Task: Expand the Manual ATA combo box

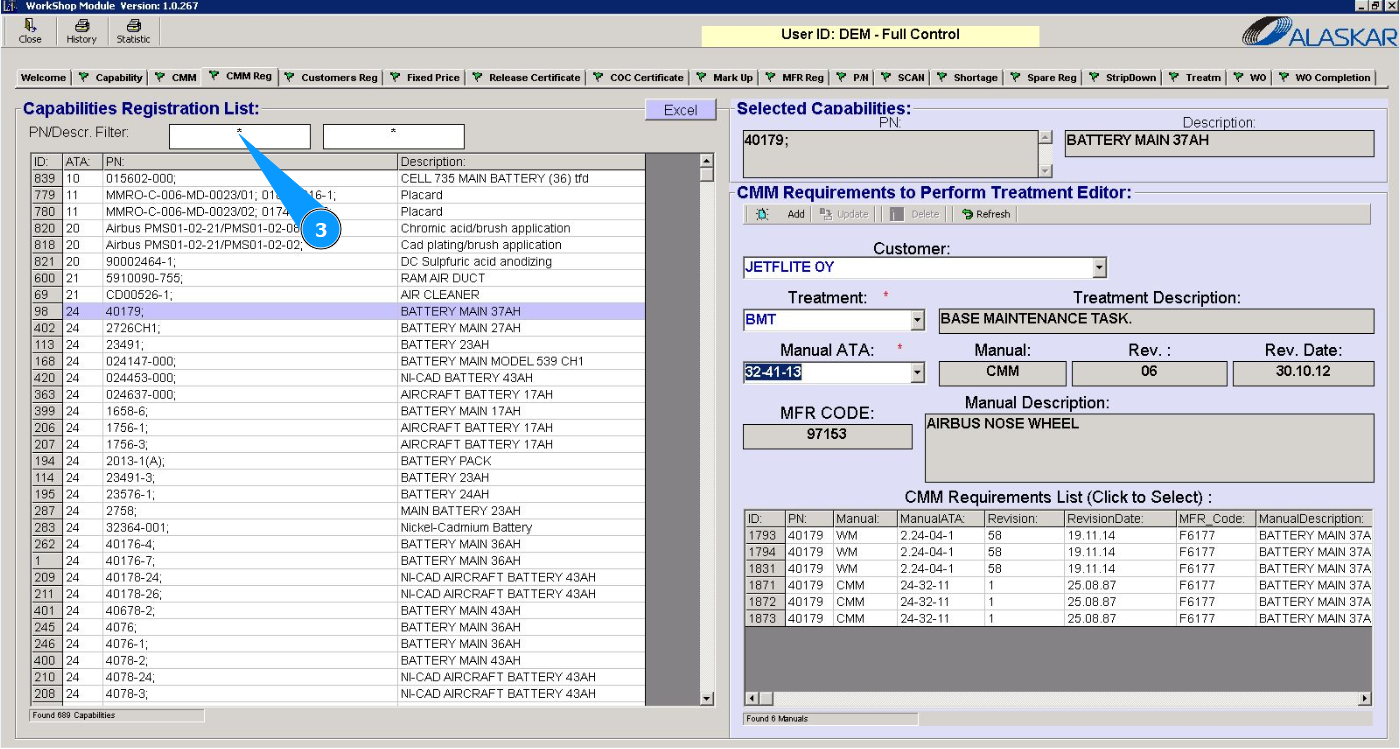Action: pos(917,373)
